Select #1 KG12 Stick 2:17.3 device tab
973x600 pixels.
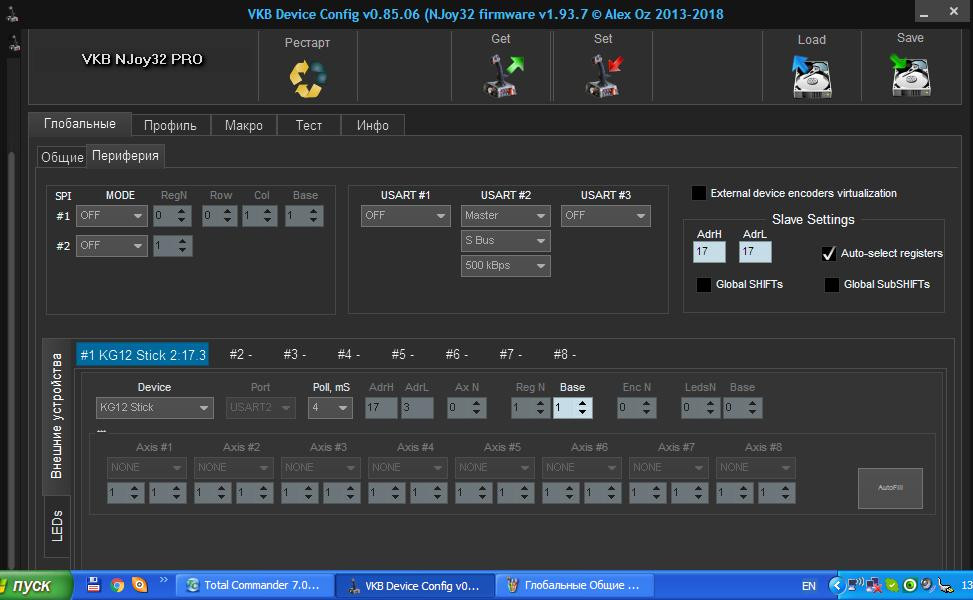[x=143, y=355]
